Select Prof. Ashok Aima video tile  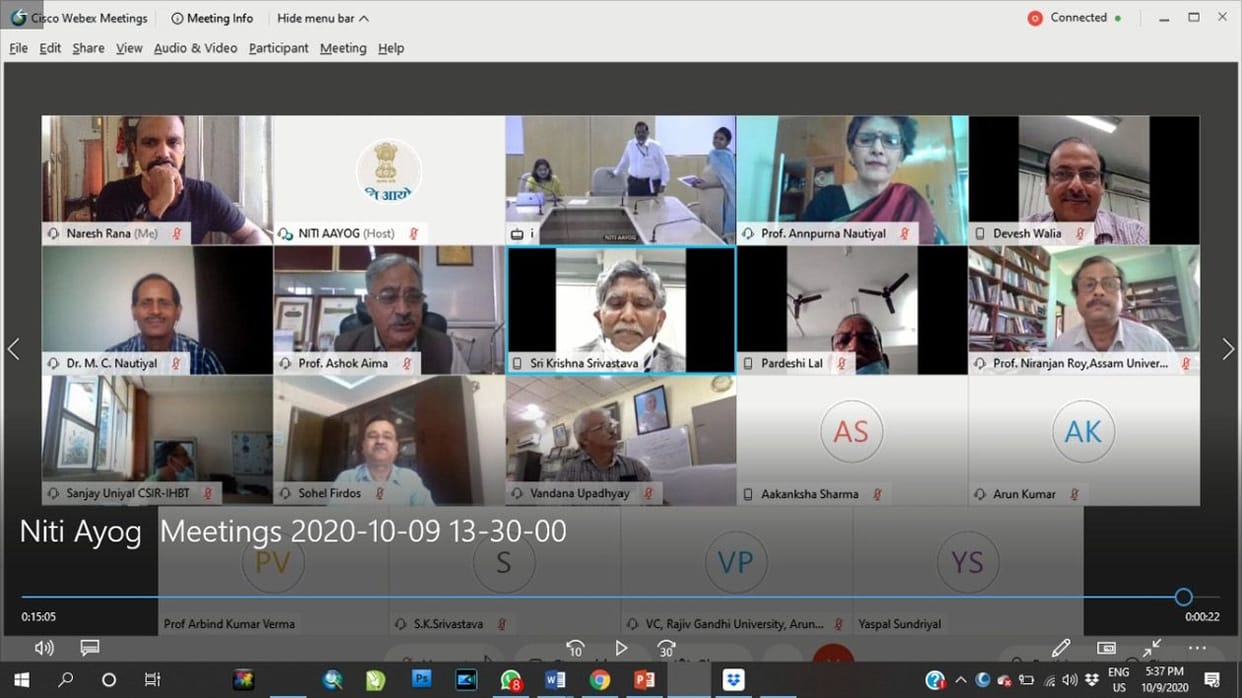point(389,310)
